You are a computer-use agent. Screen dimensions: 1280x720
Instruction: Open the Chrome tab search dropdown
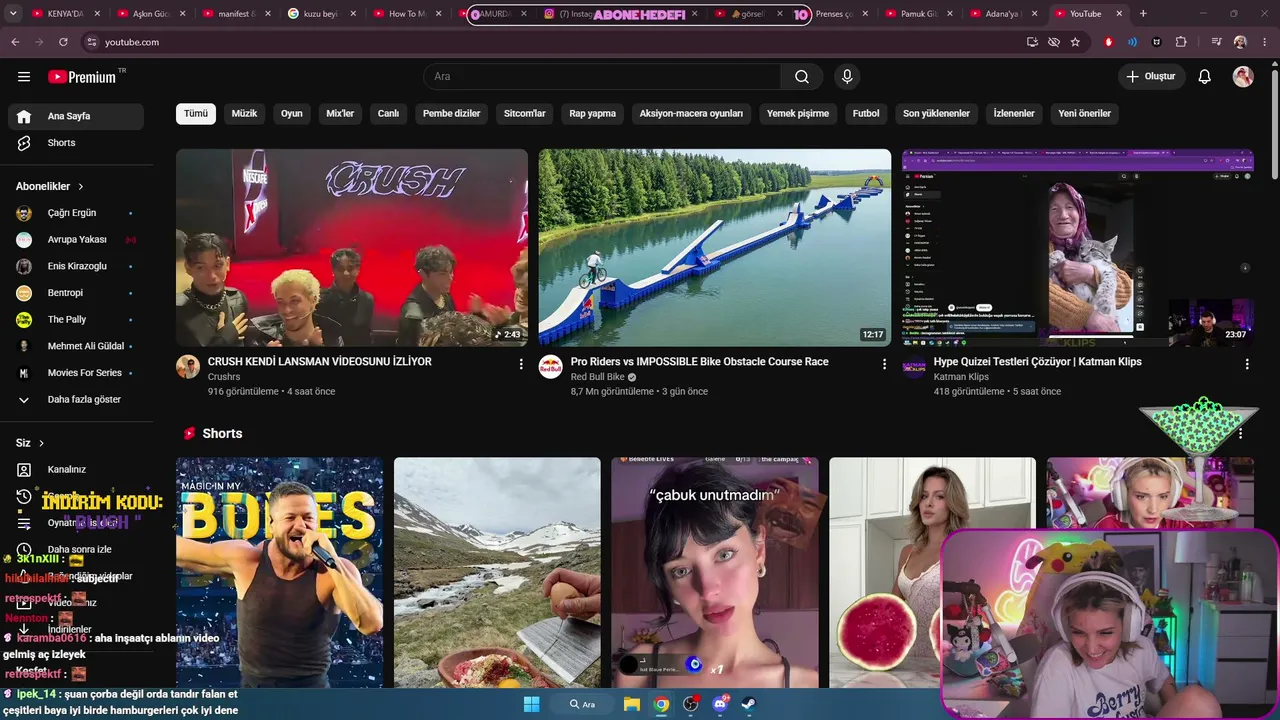point(14,14)
